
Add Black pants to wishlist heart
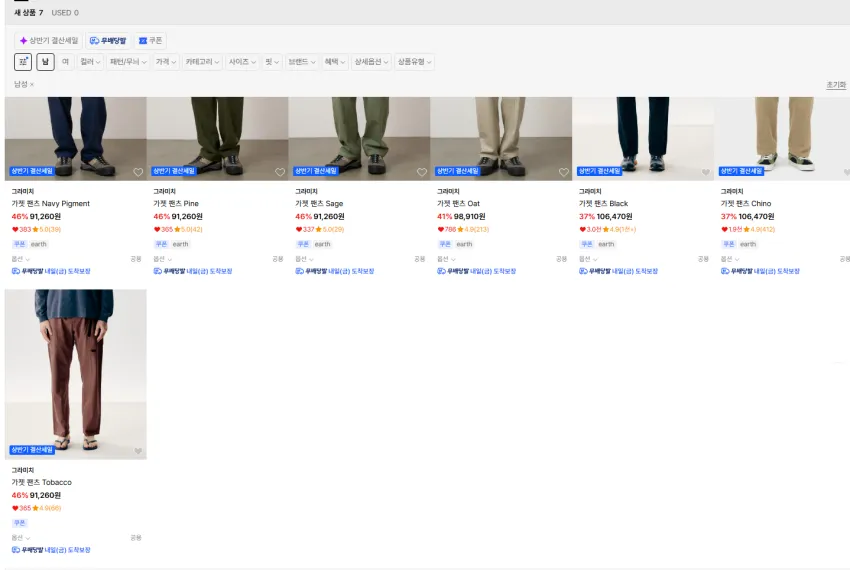click(705, 172)
